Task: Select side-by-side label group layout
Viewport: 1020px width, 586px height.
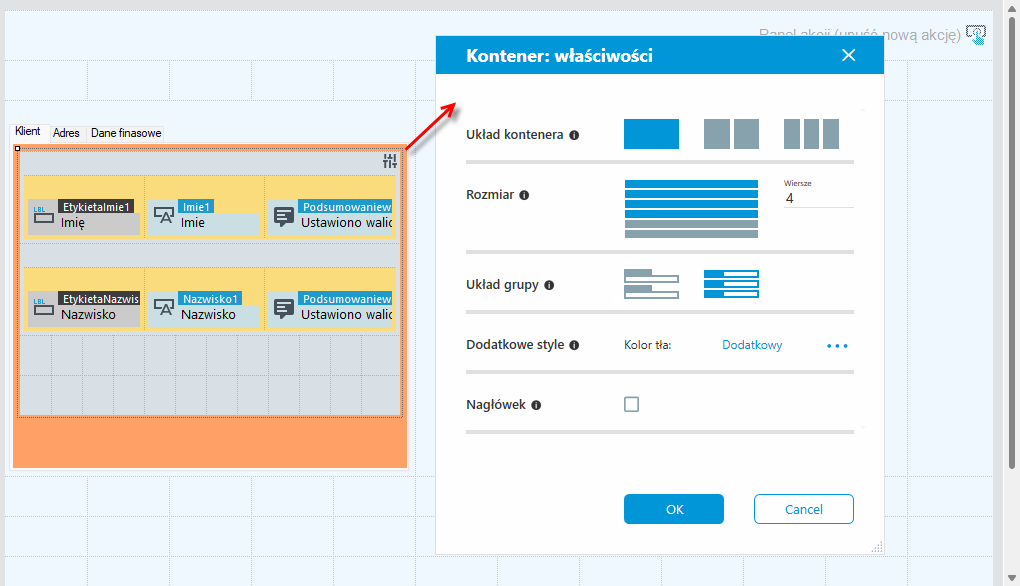Action: pyautogui.click(x=731, y=284)
